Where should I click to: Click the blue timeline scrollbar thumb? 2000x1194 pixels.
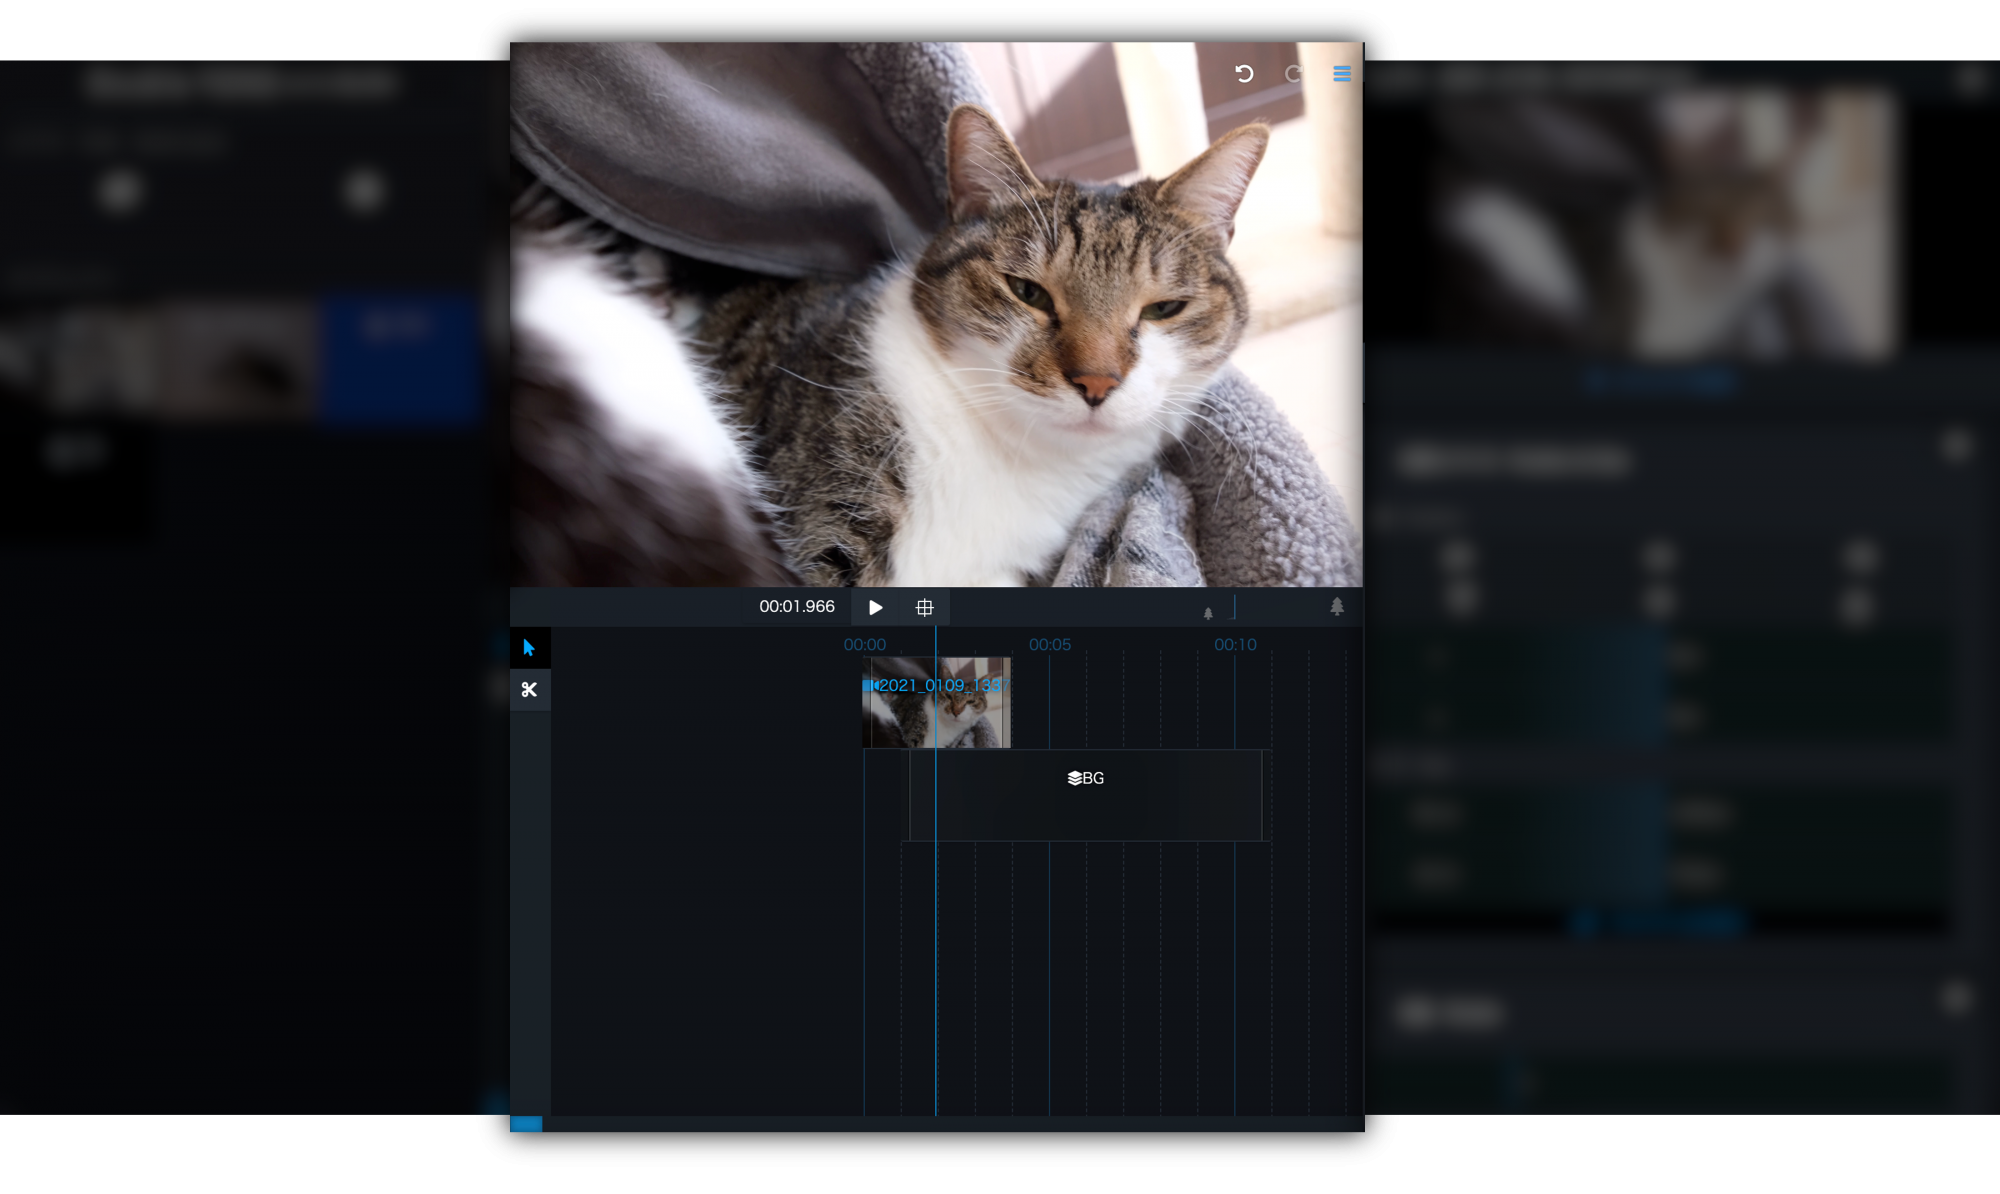(526, 1124)
